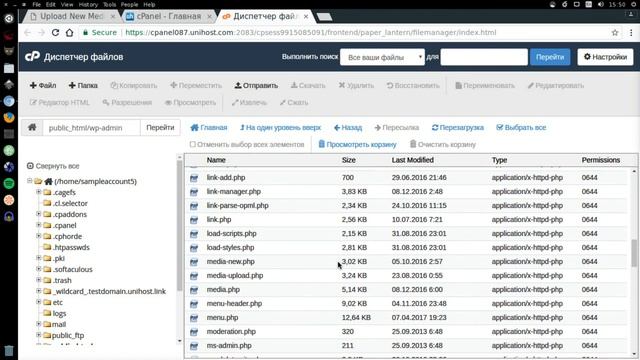Upload files using Отправить
This screenshot has width=640, height=360.
256,85
